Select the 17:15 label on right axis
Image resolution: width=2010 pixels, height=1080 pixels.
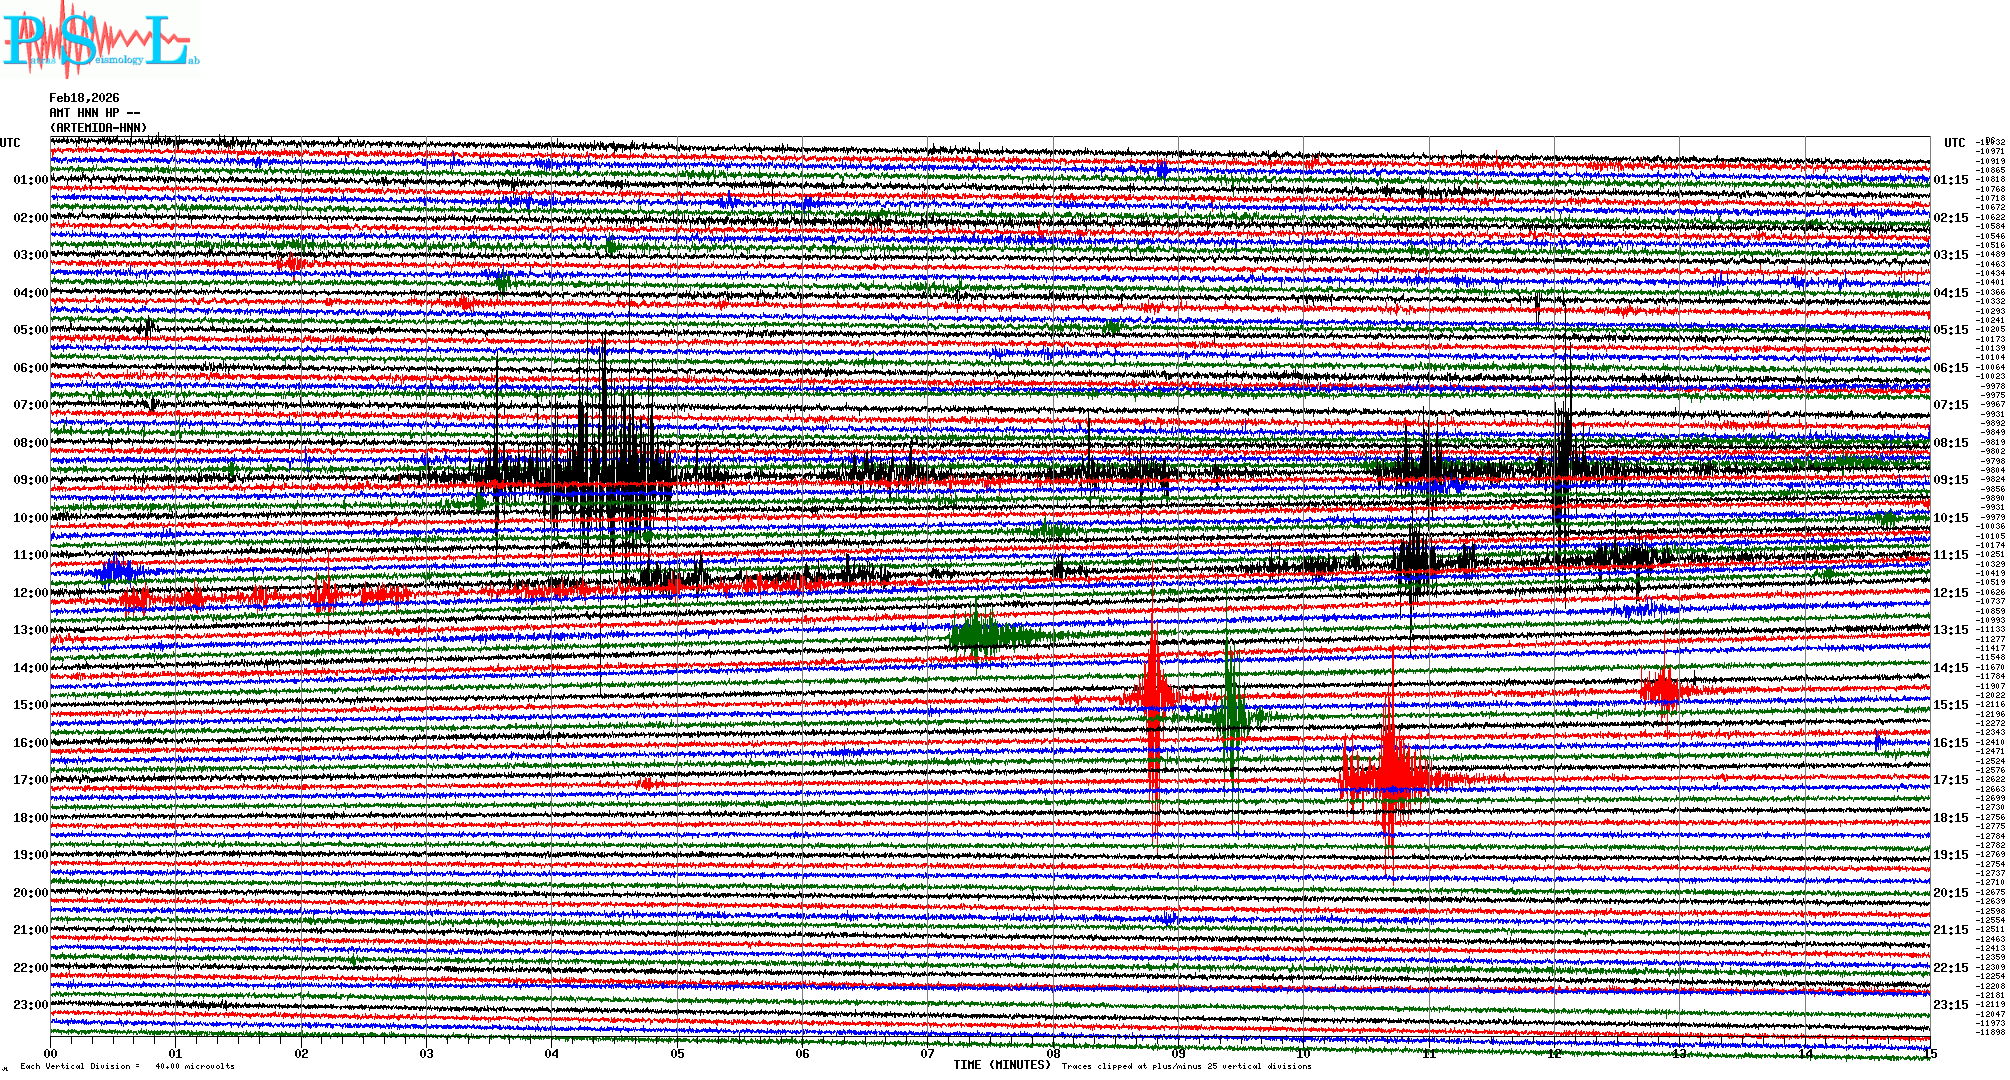click(1950, 780)
